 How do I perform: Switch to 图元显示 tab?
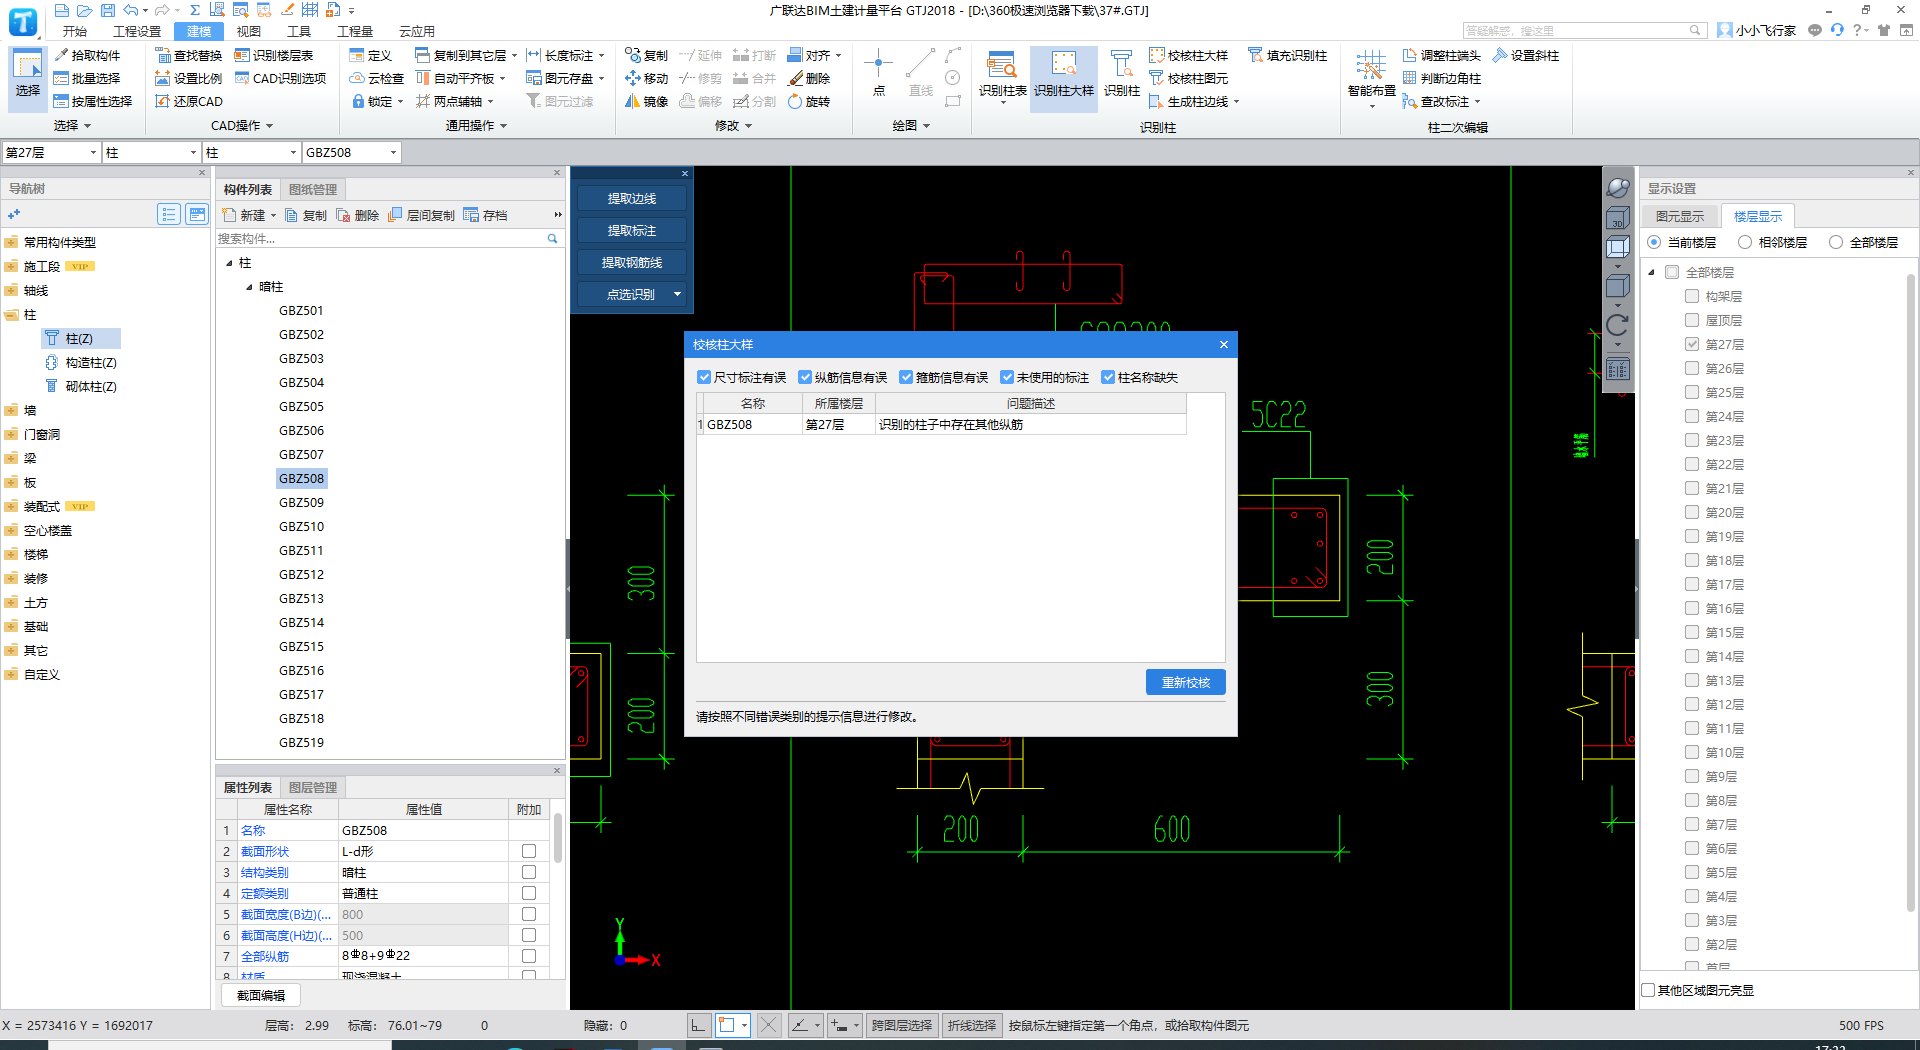click(1680, 216)
